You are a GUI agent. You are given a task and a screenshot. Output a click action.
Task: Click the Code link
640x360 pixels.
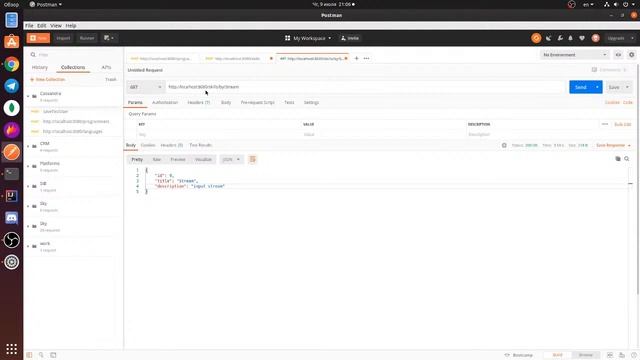coord(628,102)
